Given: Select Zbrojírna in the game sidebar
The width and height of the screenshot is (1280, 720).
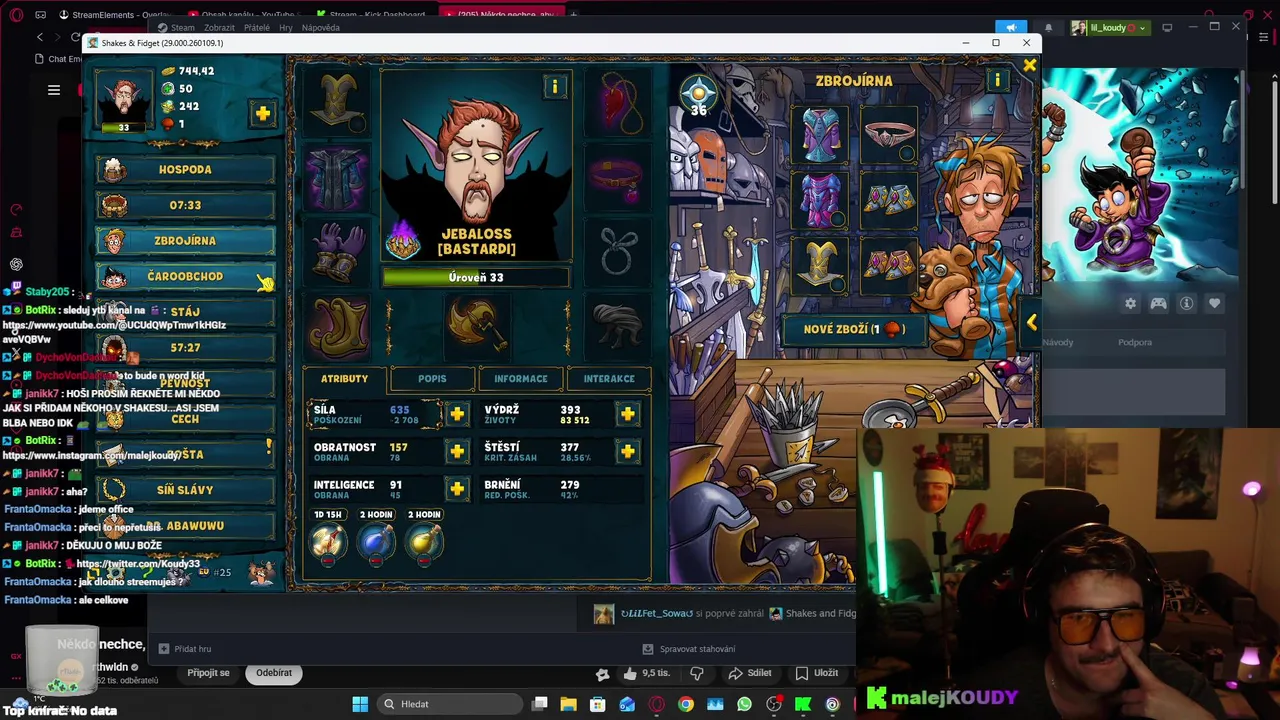Looking at the screenshot, I should click(x=185, y=241).
